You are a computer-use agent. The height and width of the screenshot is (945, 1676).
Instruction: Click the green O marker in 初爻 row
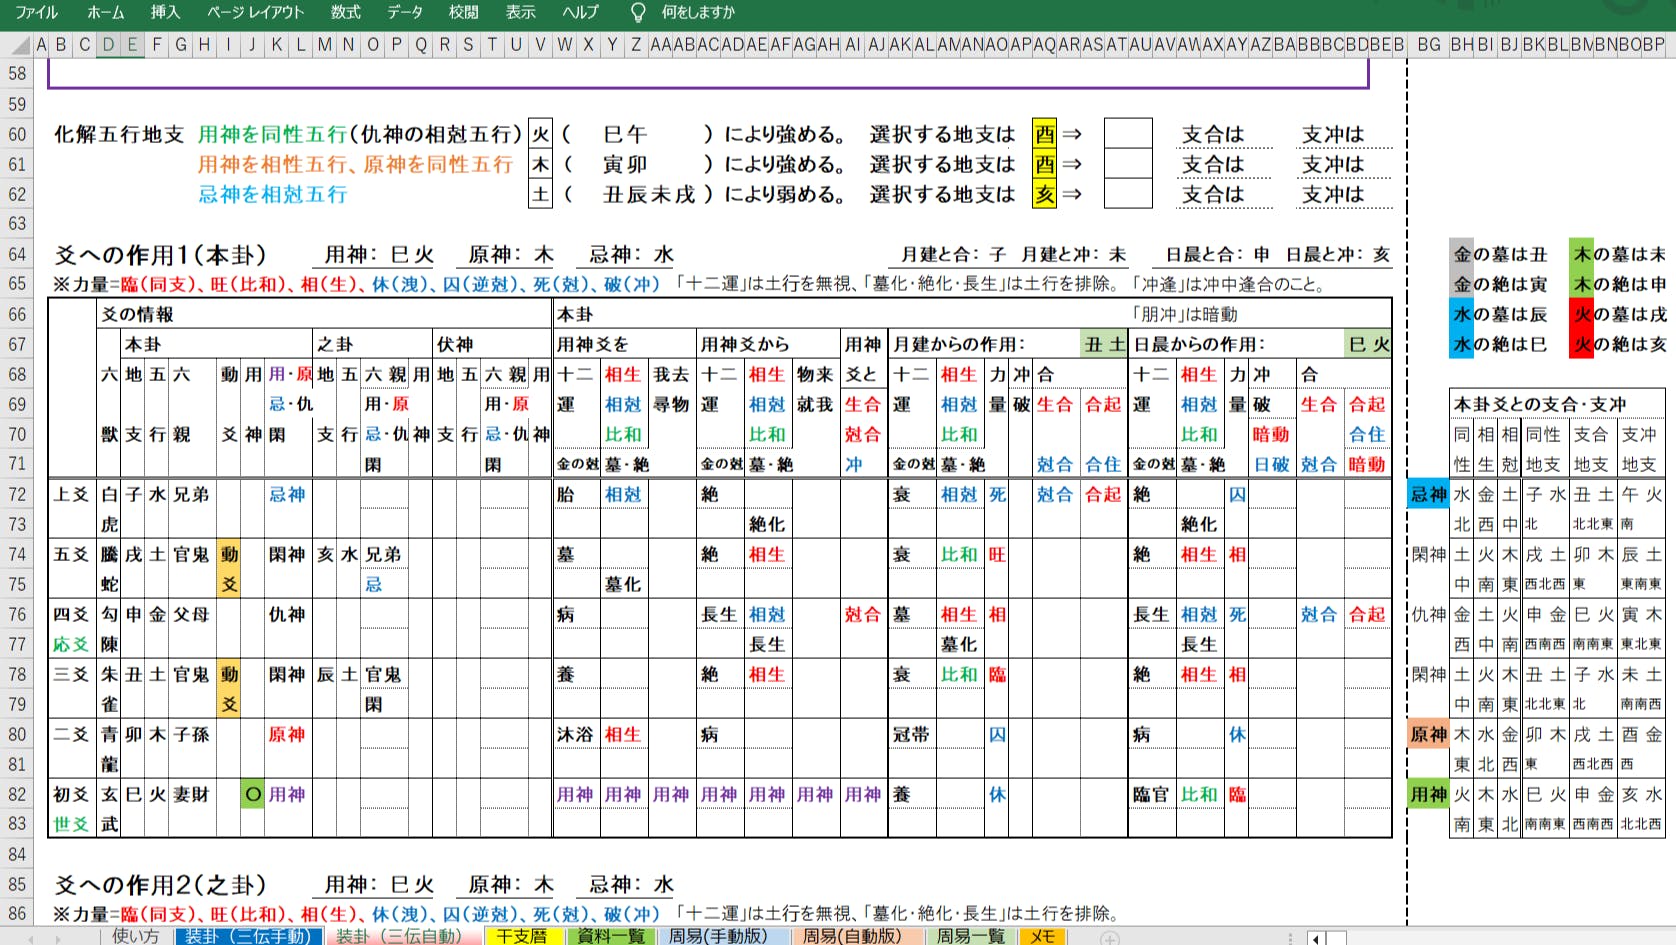click(253, 794)
